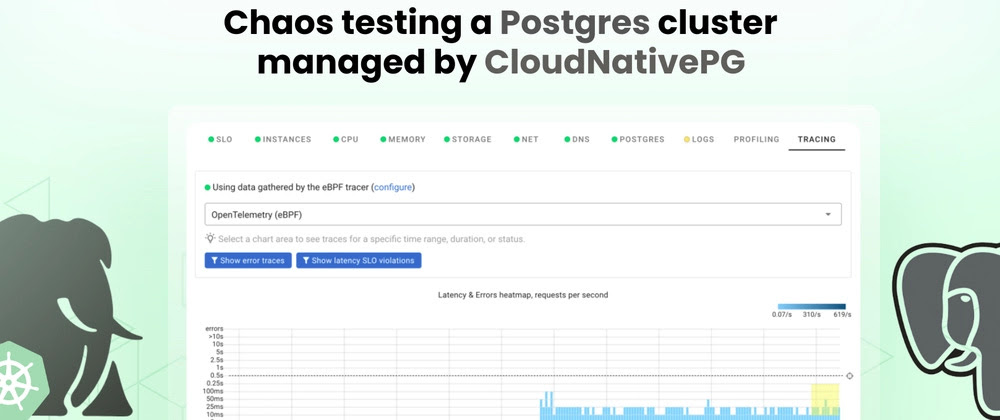
Task: Open the MEMORY tab
Action: tap(406, 139)
